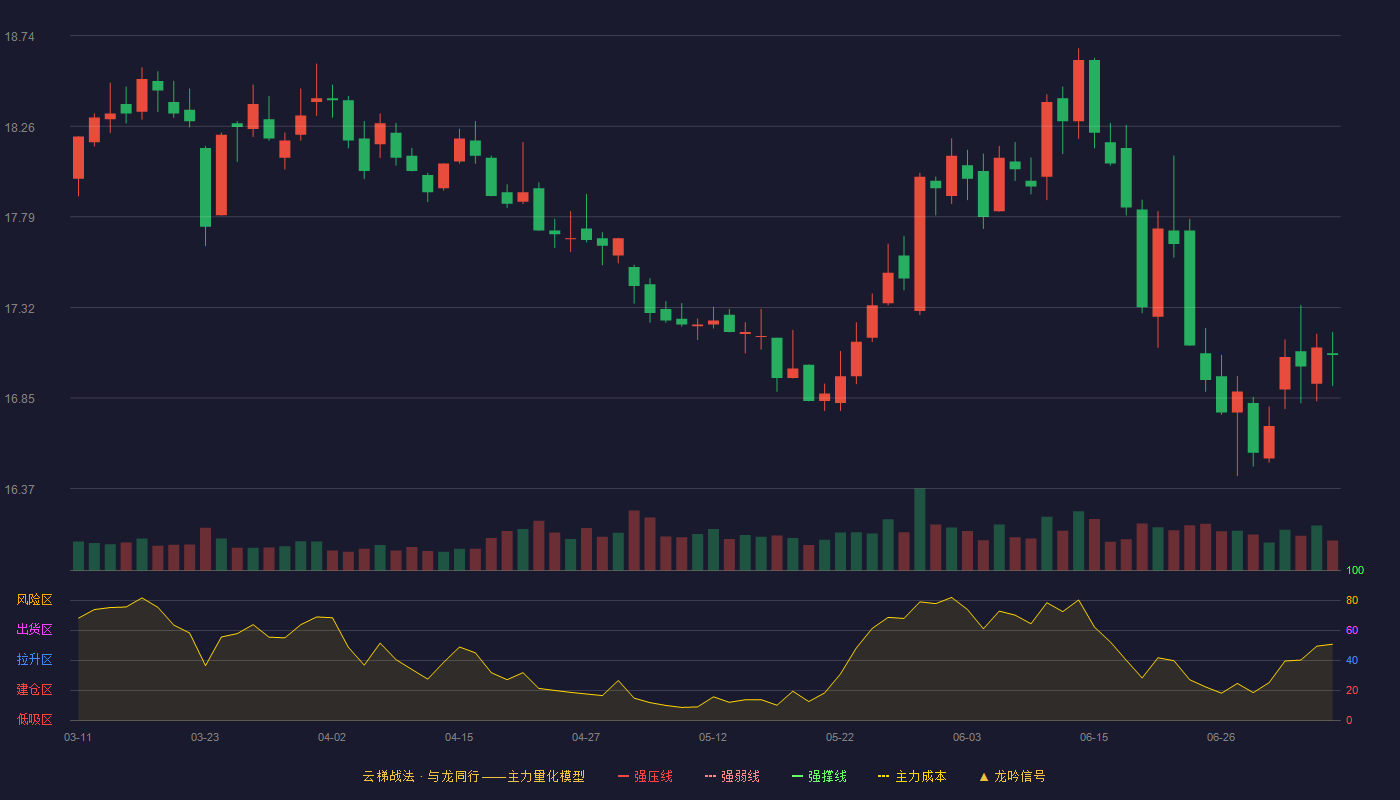The width and height of the screenshot is (1400, 800).
Task: Click the 06-15 date marker
Action: click(1094, 737)
